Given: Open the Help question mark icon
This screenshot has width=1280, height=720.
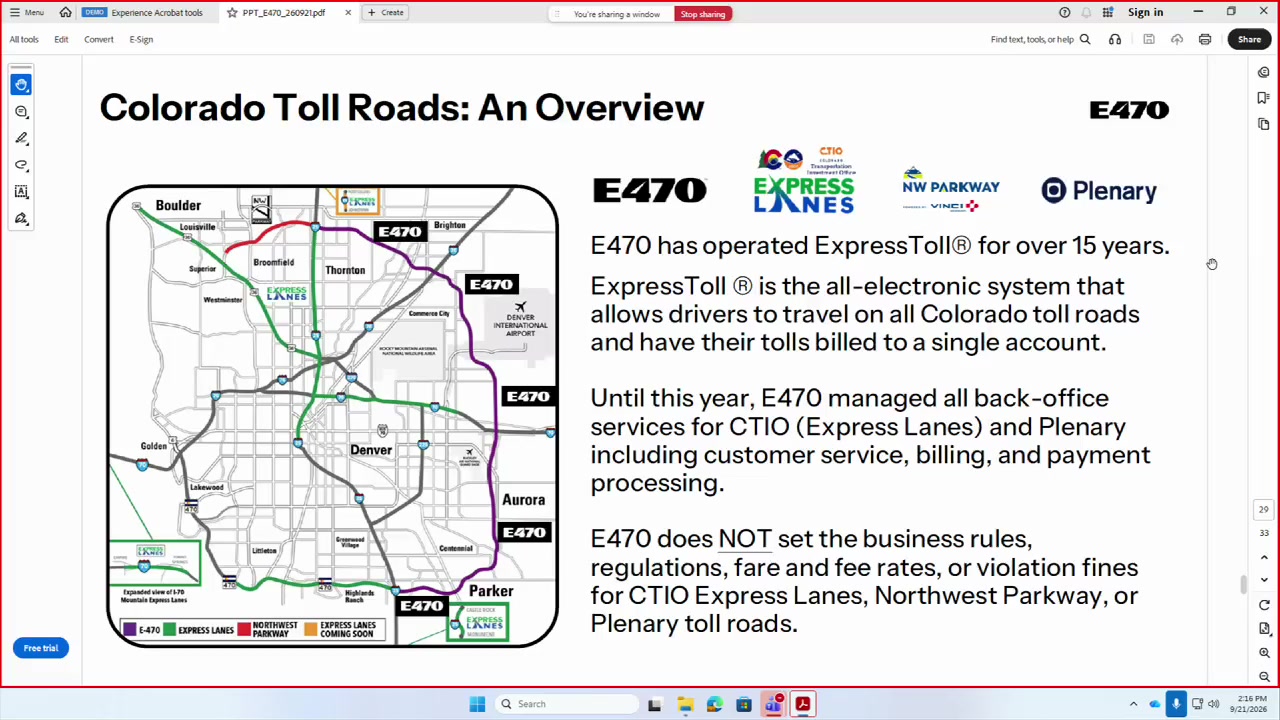Looking at the screenshot, I should click(1065, 12).
